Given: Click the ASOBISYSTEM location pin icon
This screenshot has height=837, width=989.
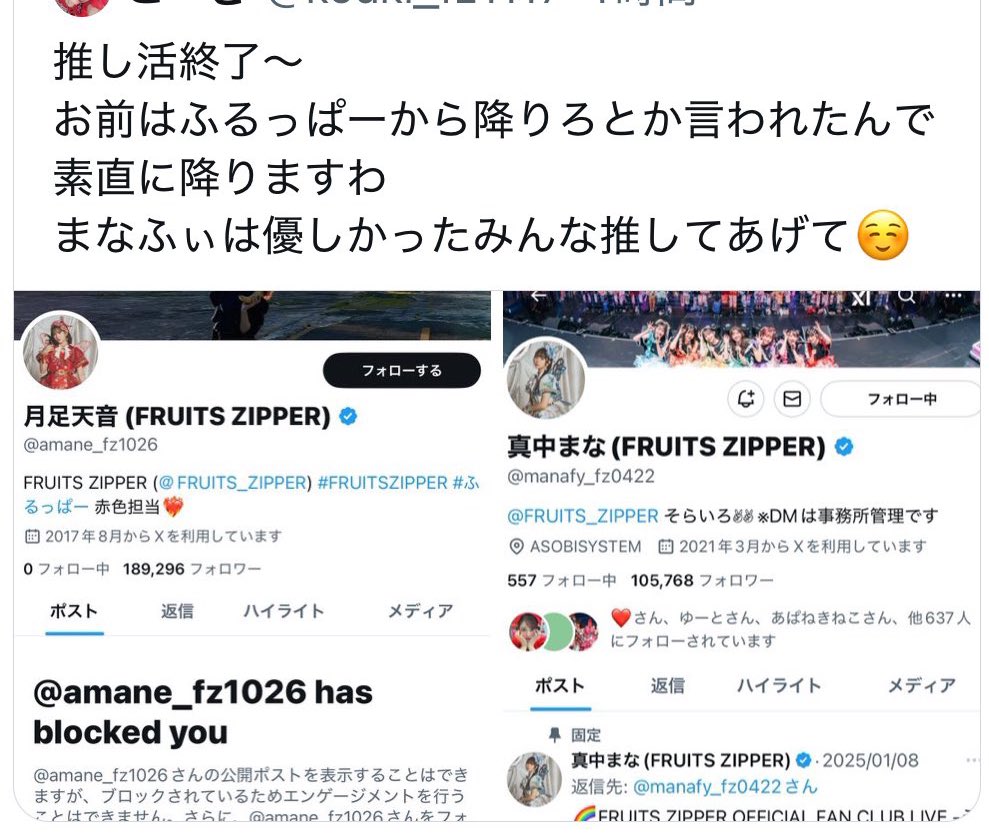Looking at the screenshot, I should (516, 547).
